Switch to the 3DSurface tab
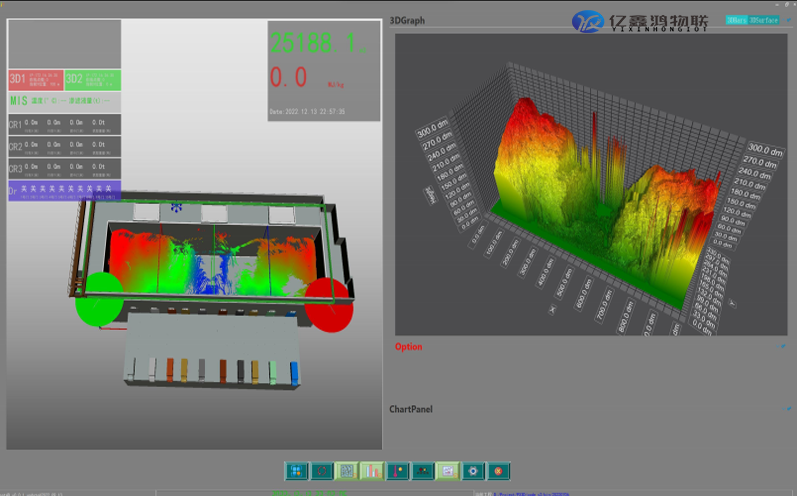Viewport: 797px width, 496px height. point(763,20)
